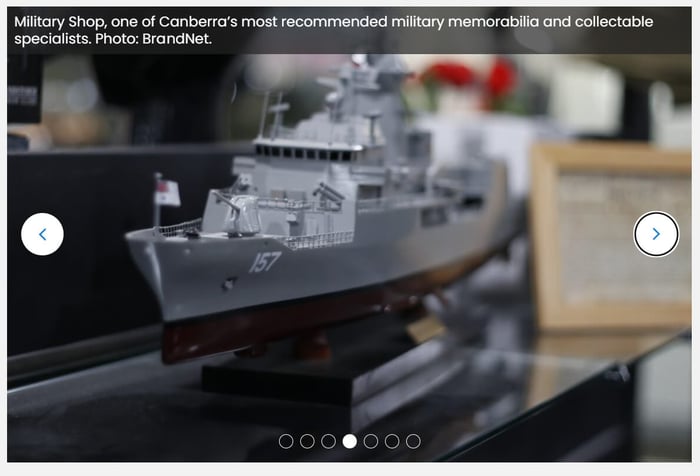Select the third carousel indicator dot
The image size is (700, 476).
tap(328, 441)
